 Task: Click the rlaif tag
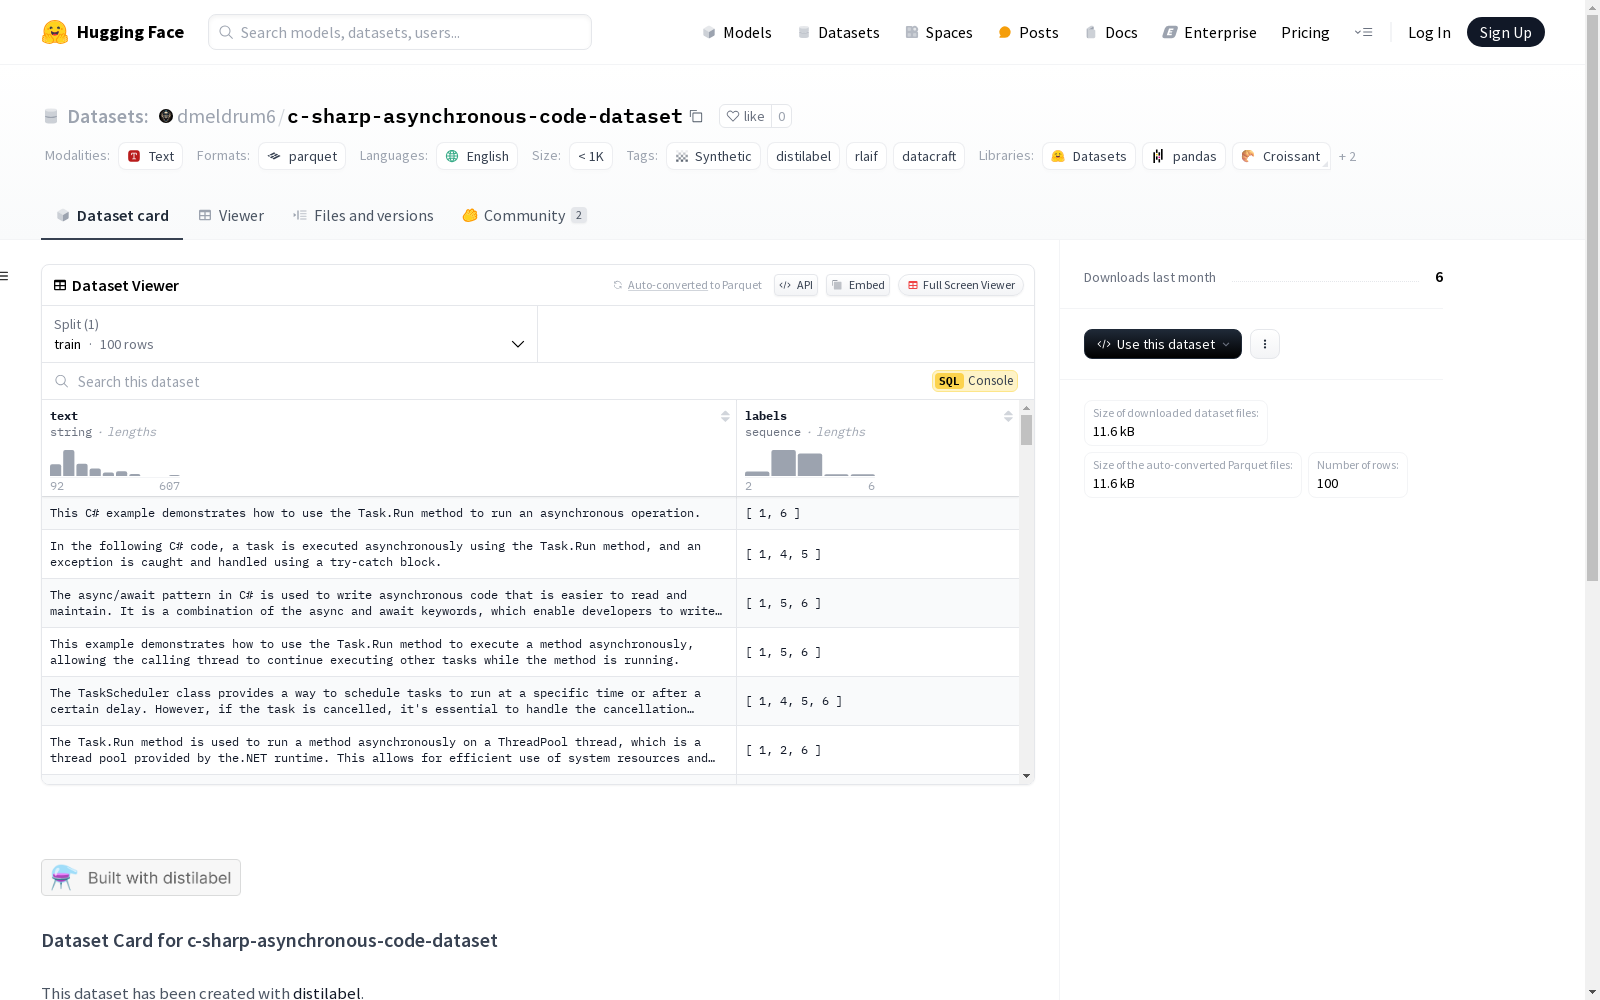[x=866, y=156]
